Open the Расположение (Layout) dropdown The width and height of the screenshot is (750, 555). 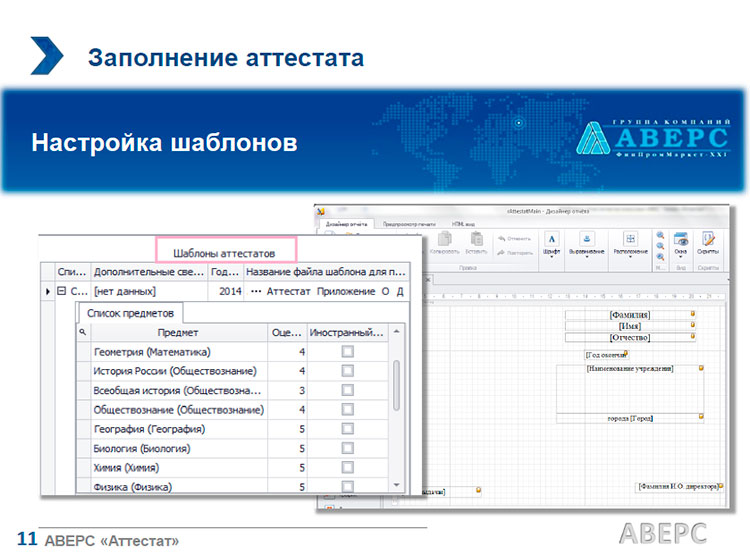click(630, 245)
